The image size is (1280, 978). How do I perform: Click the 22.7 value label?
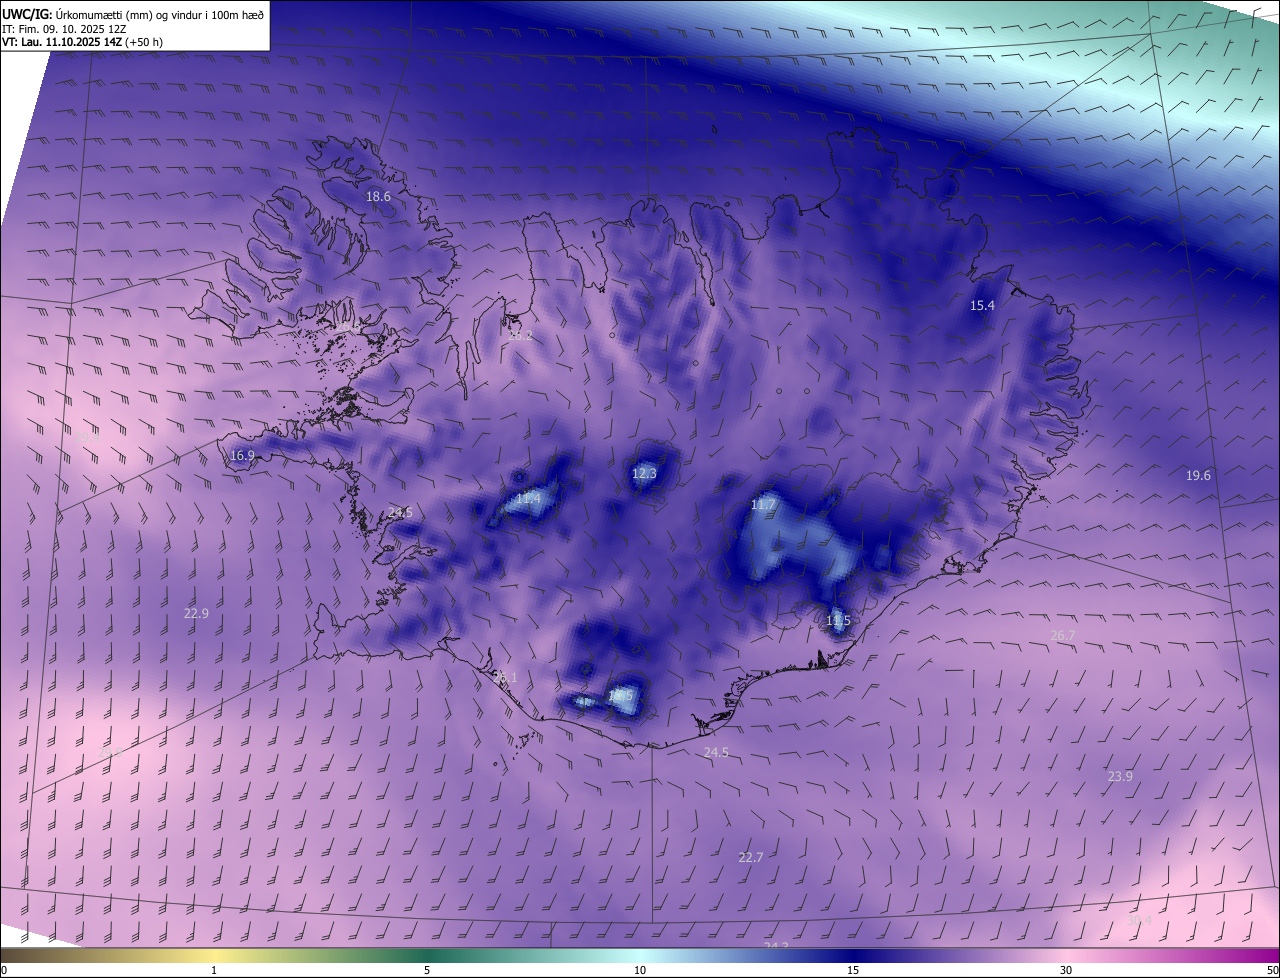(750, 857)
